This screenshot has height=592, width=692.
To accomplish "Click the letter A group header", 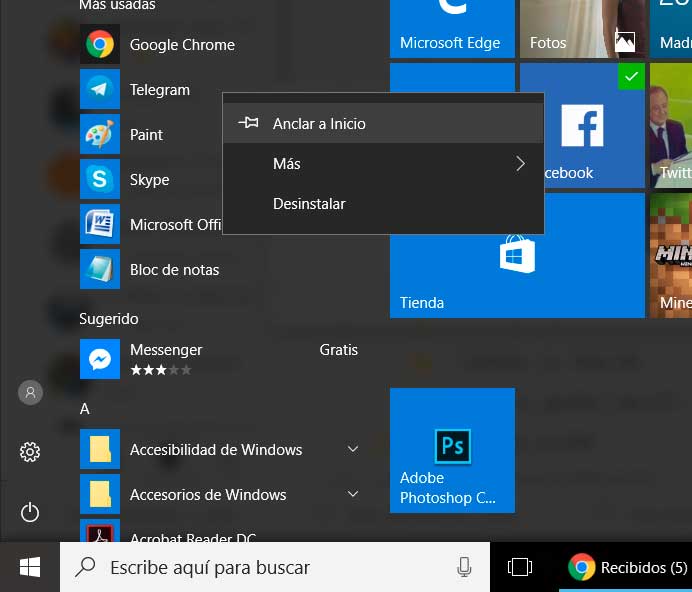I will (x=85, y=409).
